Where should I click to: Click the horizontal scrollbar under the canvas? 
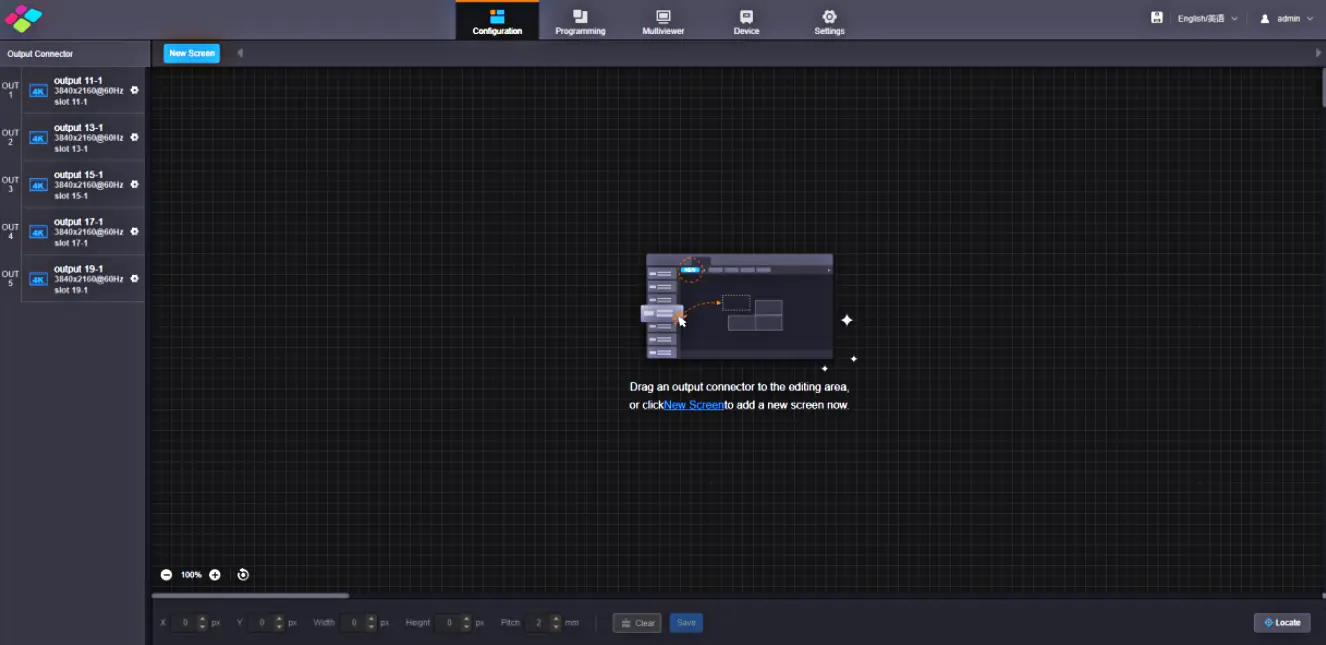click(250, 596)
